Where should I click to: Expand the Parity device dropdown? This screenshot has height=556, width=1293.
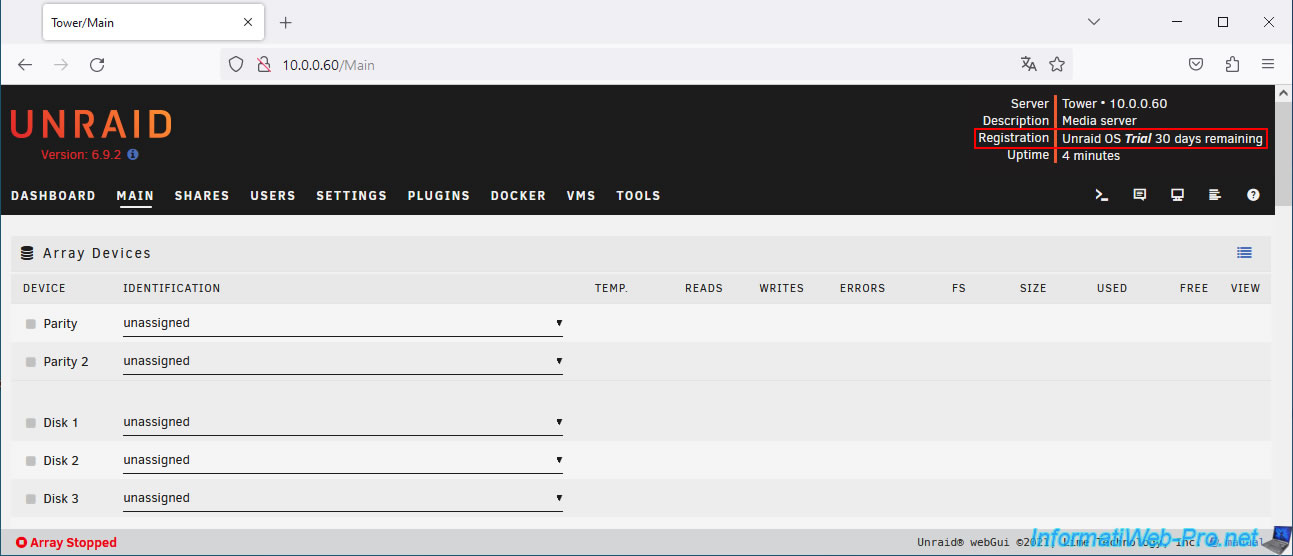342,324
